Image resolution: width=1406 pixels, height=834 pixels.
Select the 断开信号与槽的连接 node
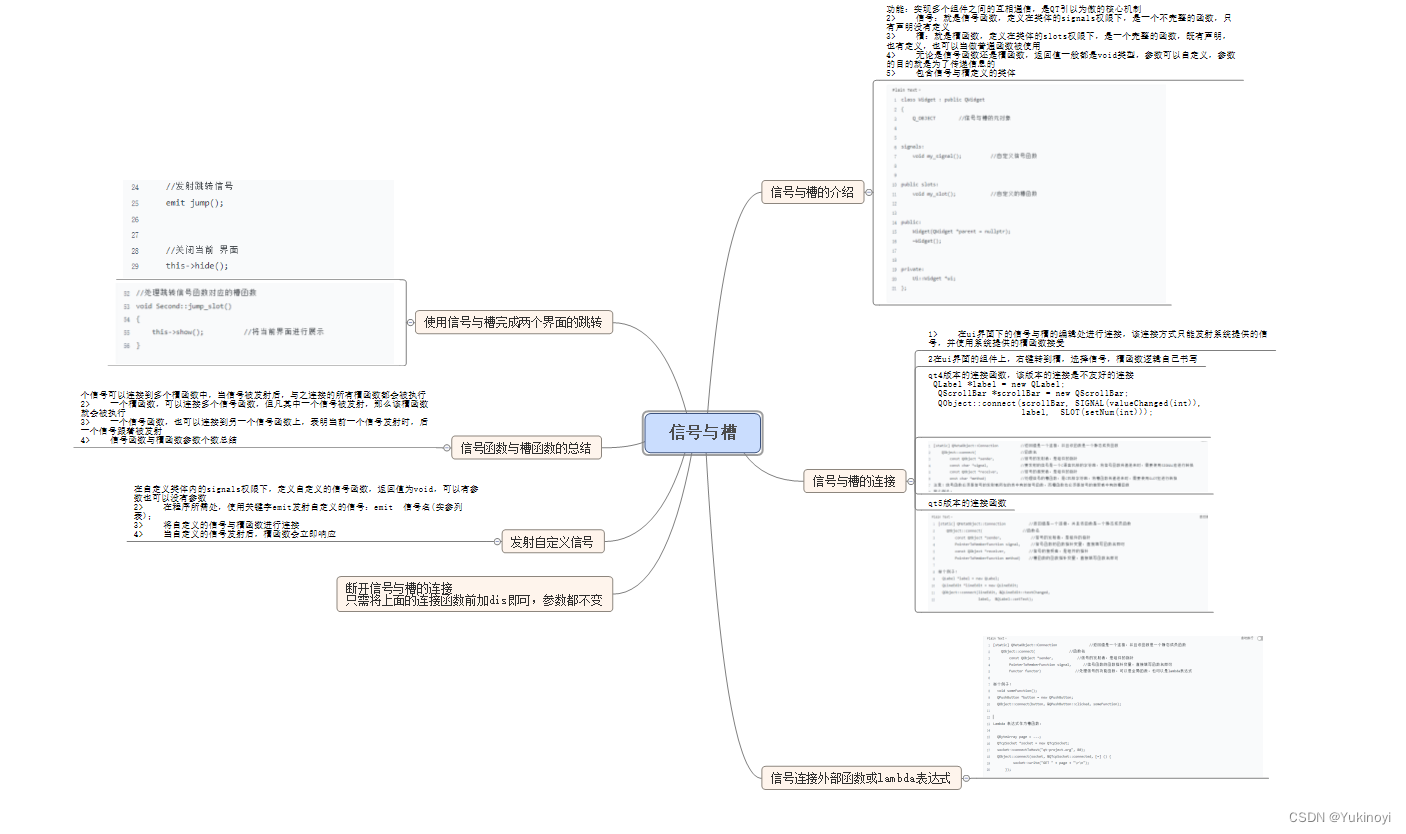474,594
